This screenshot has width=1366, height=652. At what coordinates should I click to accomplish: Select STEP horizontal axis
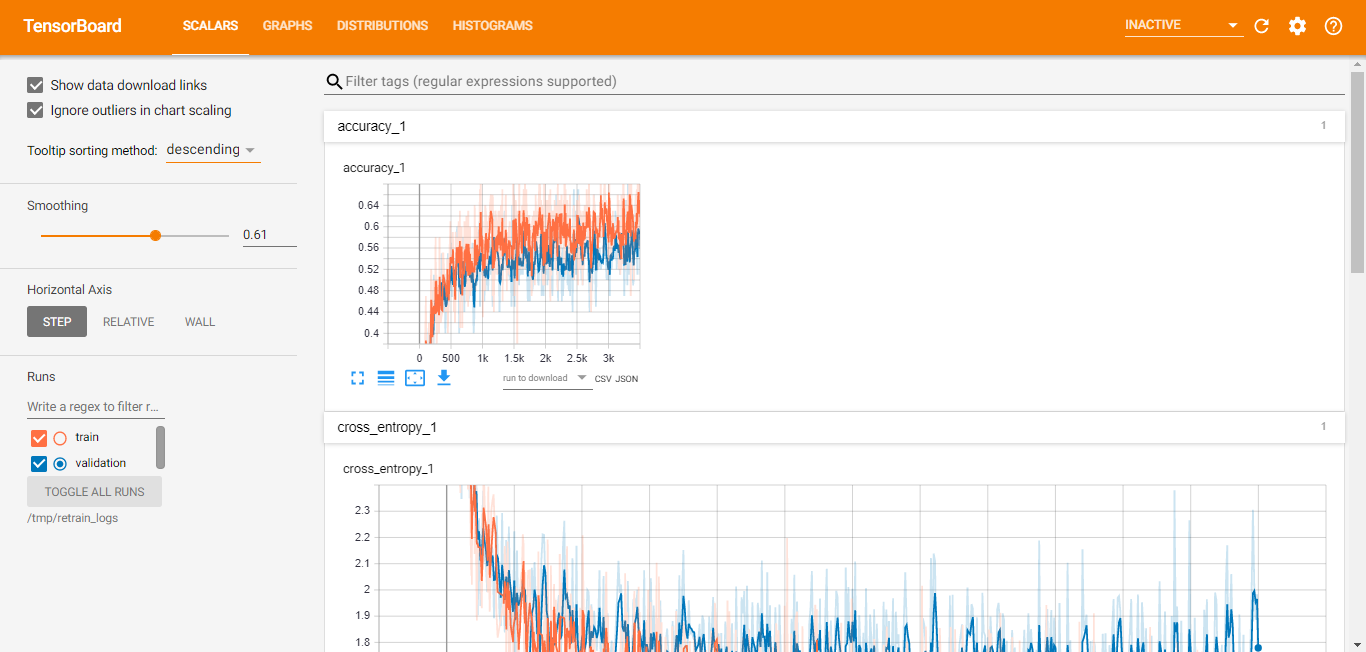tap(57, 322)
